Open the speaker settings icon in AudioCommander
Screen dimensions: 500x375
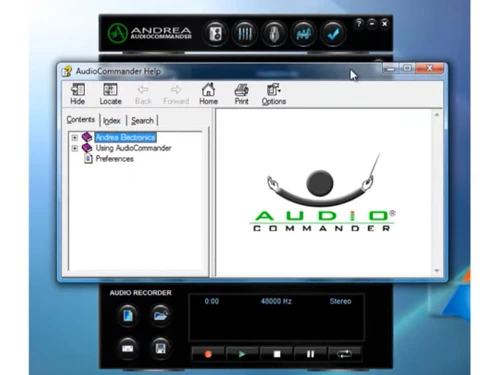click(x=215, y=34)
